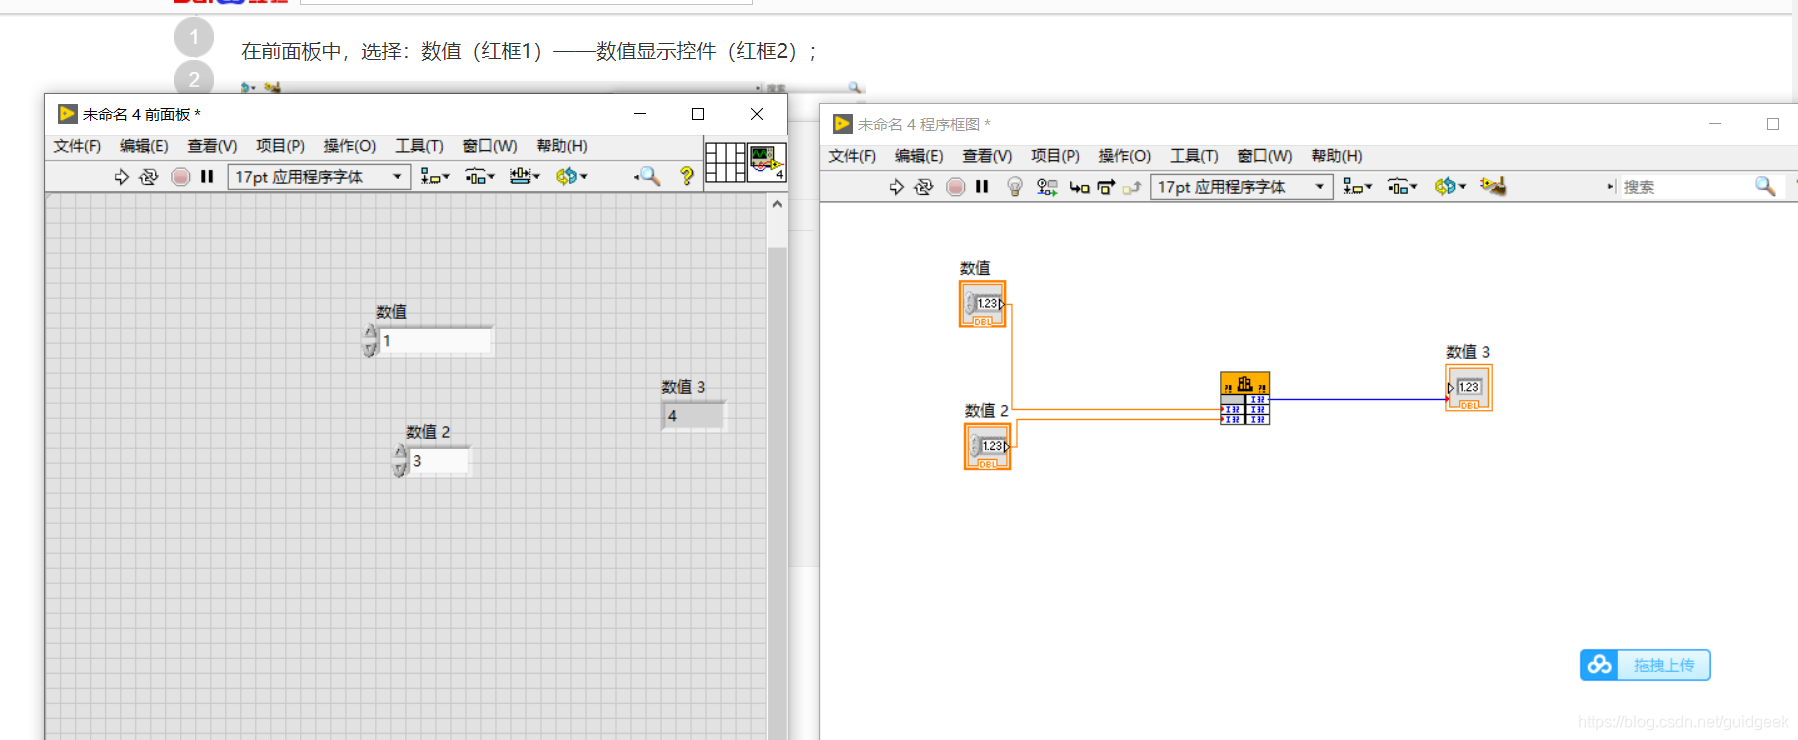The width and height of the screenshot is (1798, 740).
Task: Click the search magnifier in front panel
Action: pos(648,177)
